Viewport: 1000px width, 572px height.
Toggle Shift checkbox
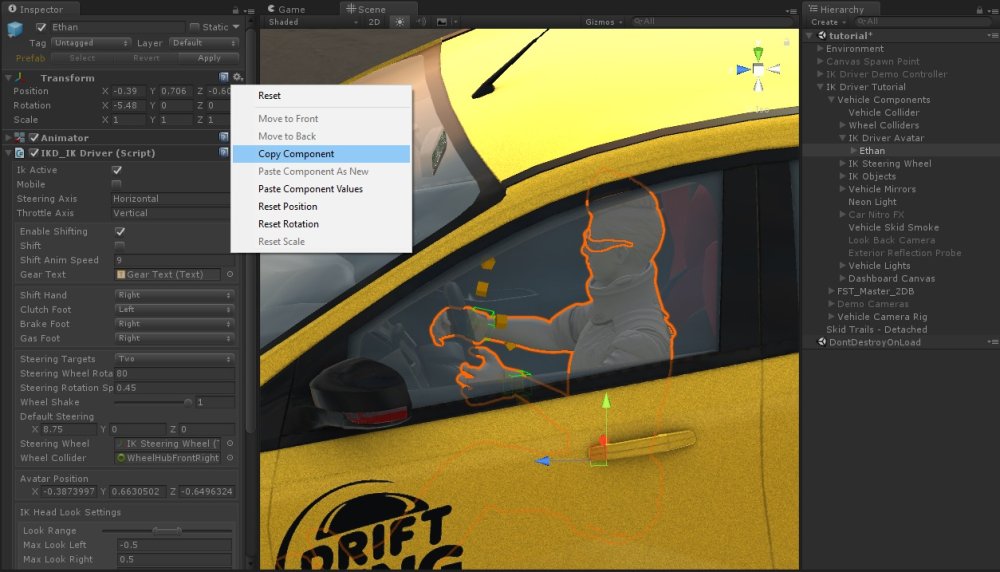(x=120, y=246)
